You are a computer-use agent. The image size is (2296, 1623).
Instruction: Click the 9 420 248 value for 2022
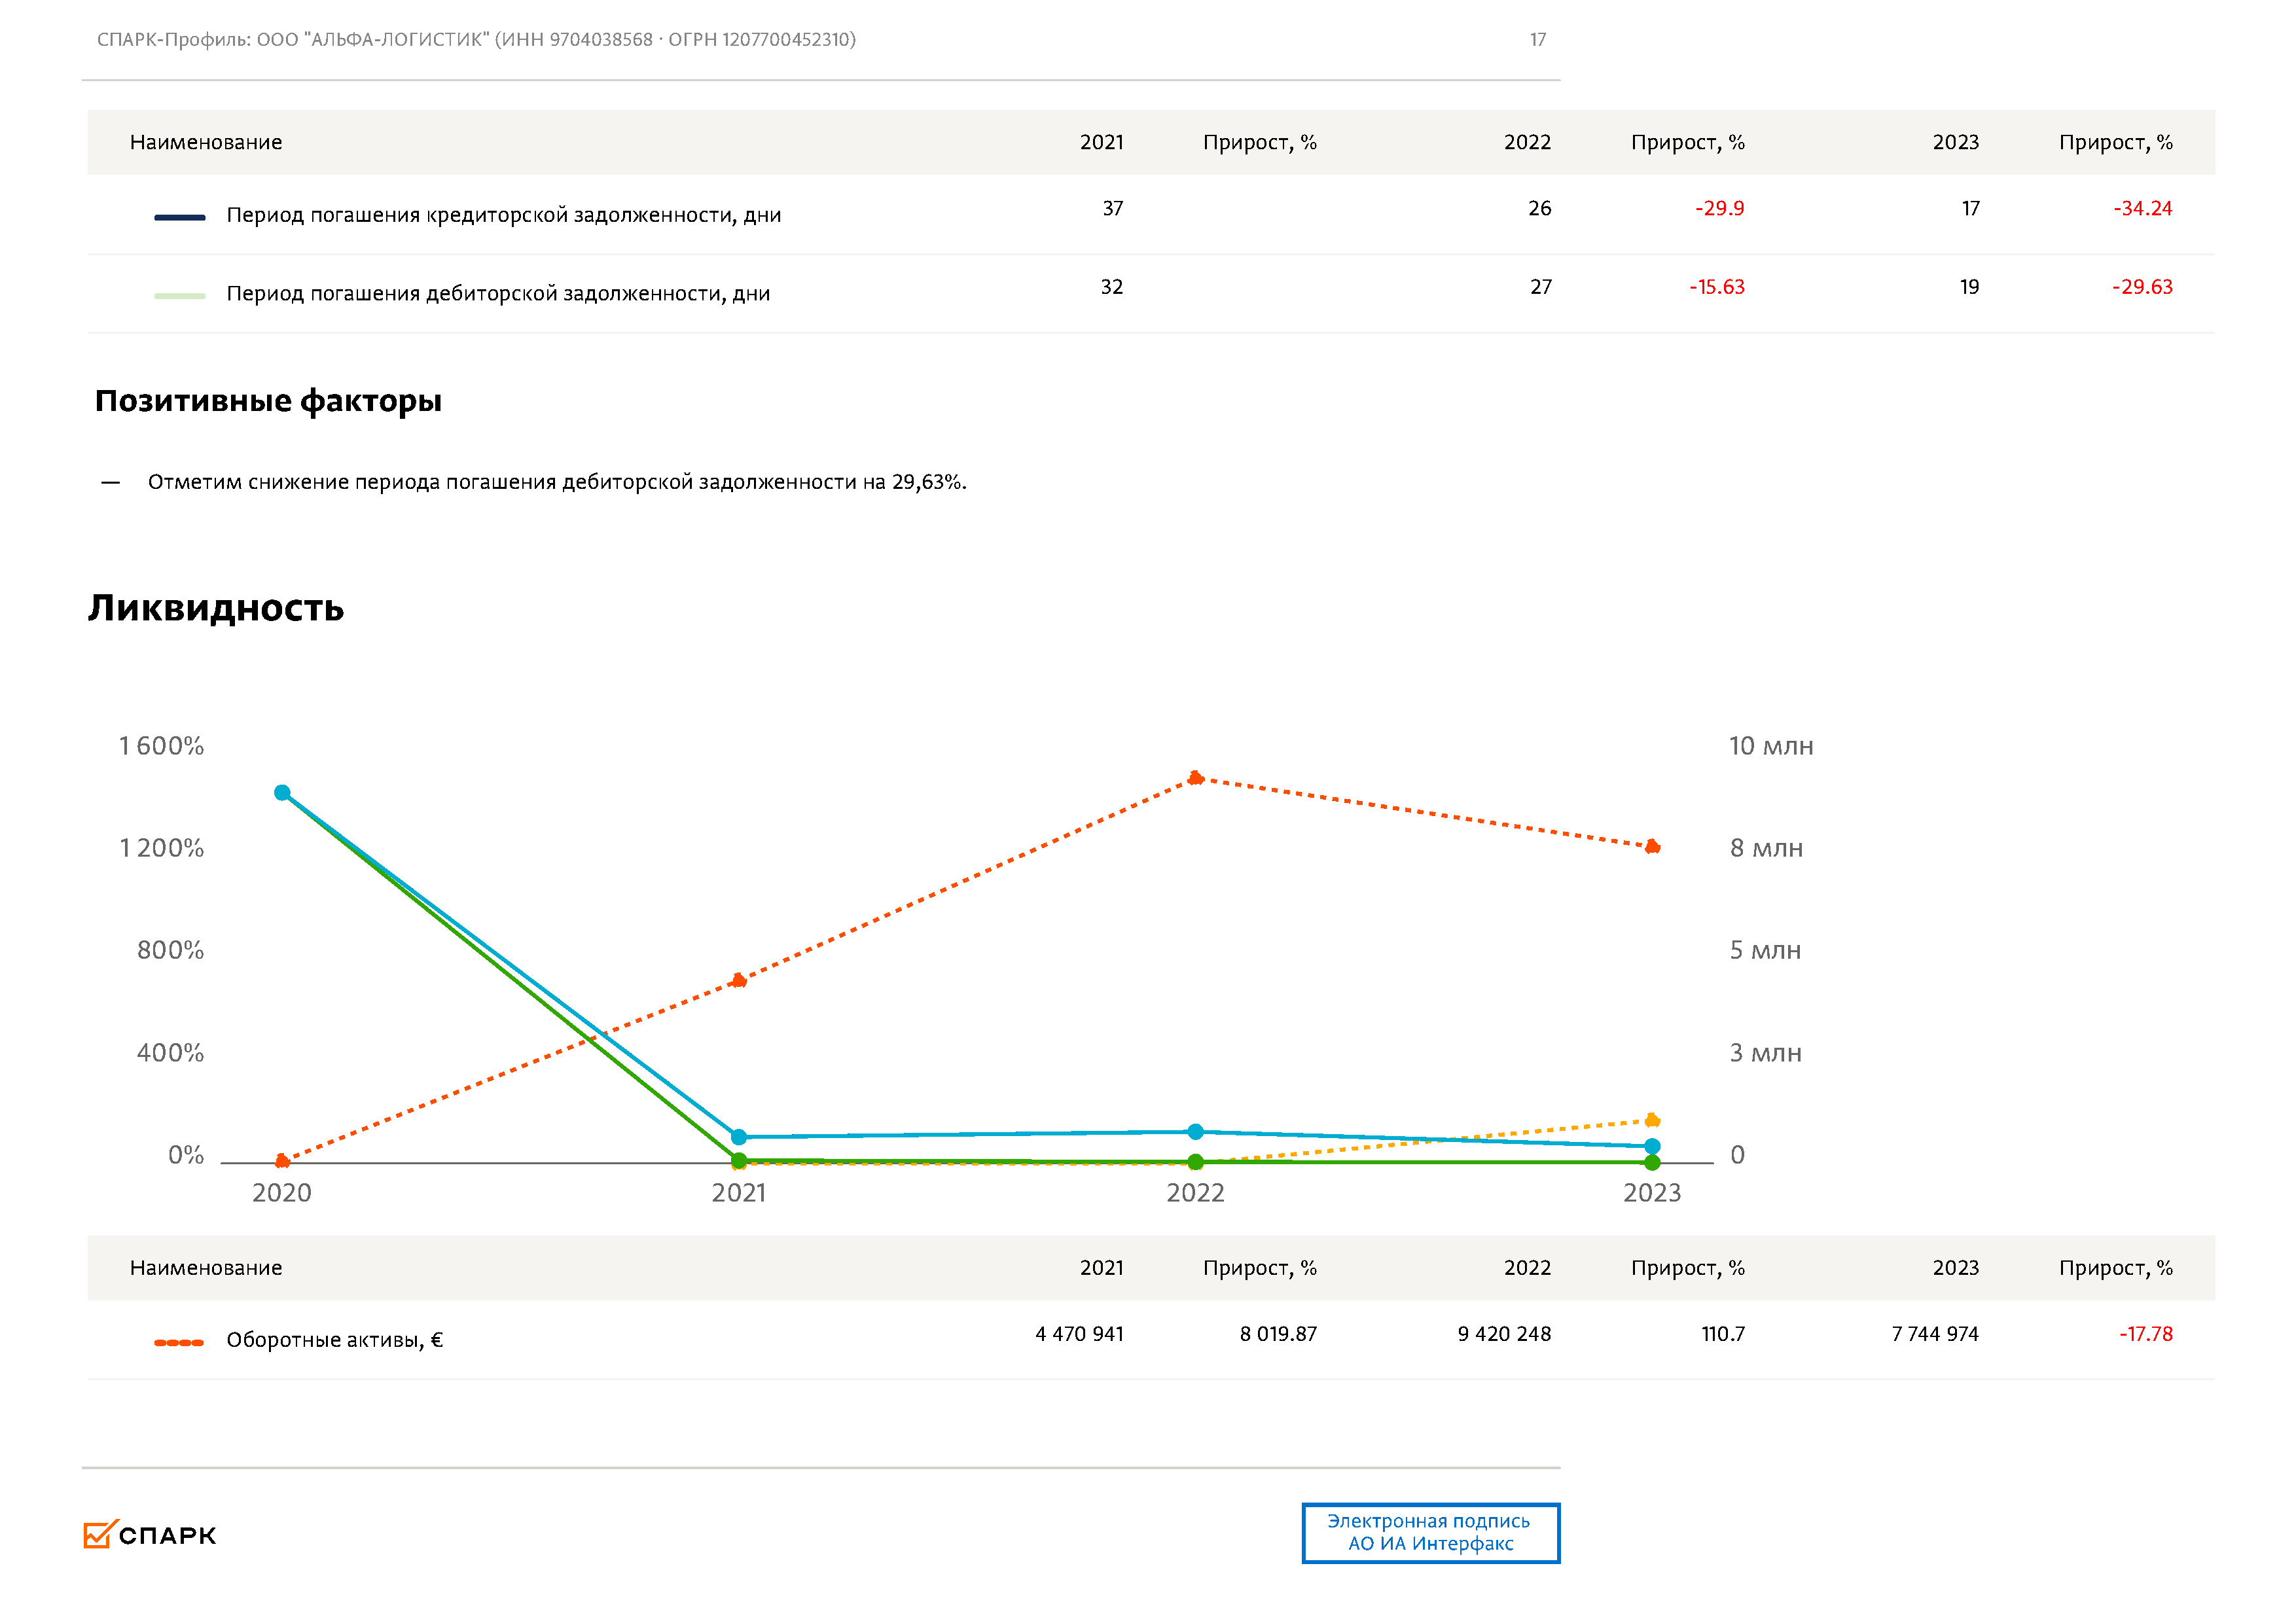coord(1504,1334)
